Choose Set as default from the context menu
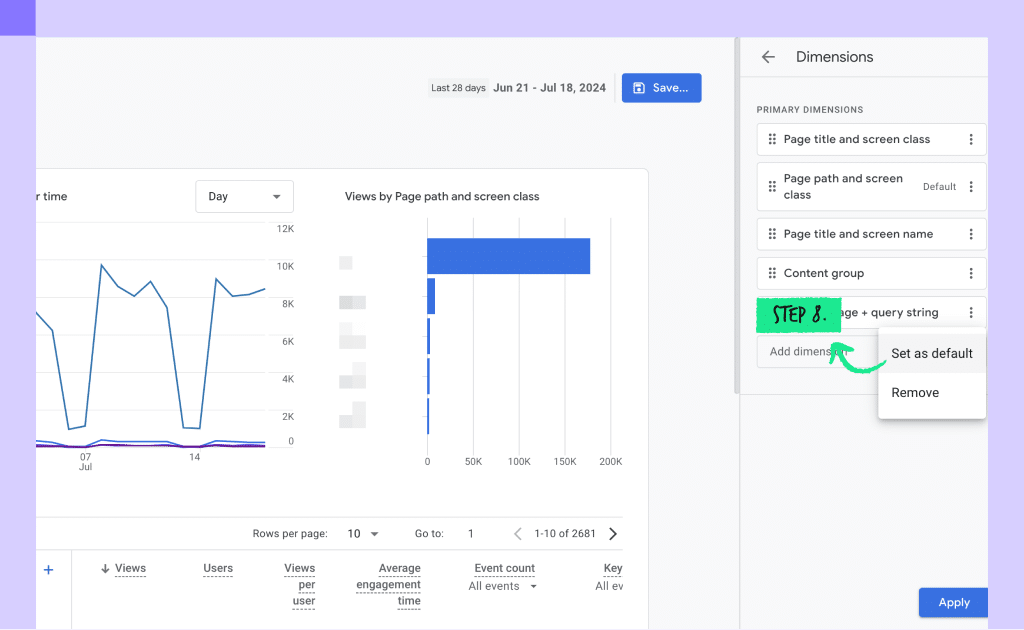The height and width of the screenshot is (630, 1024). point(932,353)
